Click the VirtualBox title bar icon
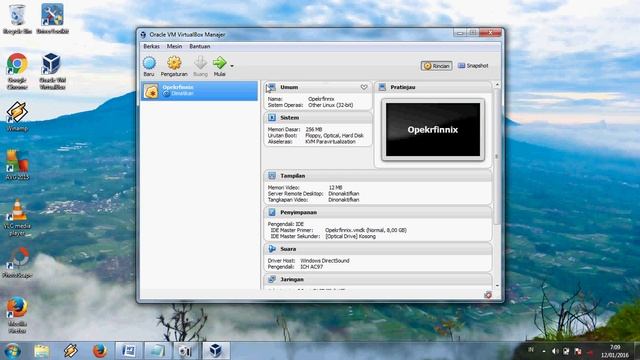 pos(143,35)
